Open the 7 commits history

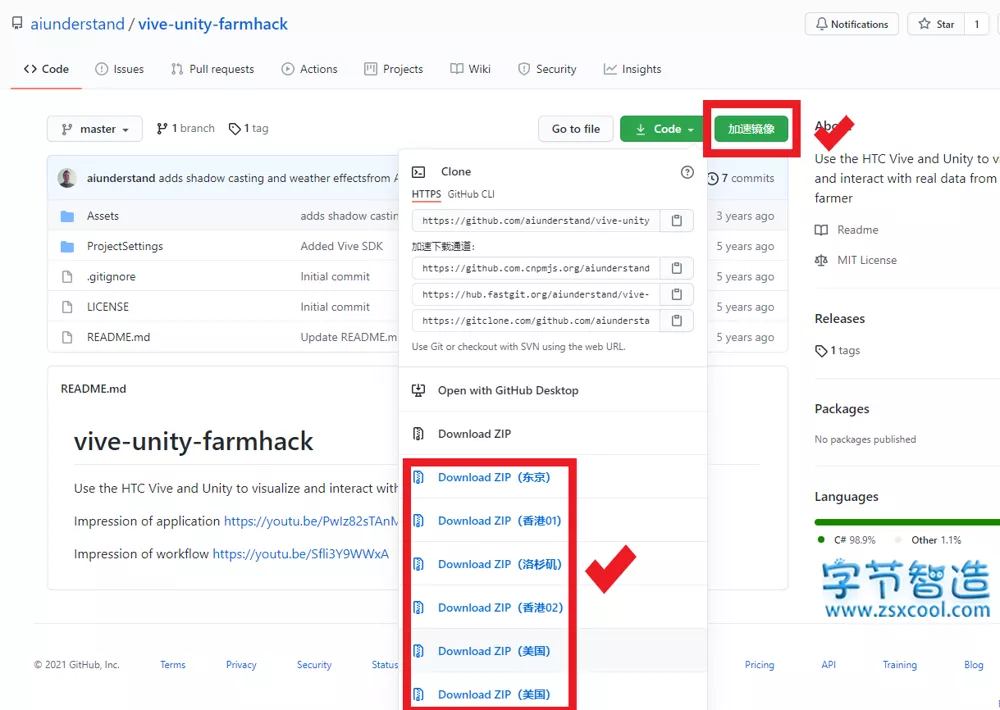pyautogui.click(x=741, y=178)
